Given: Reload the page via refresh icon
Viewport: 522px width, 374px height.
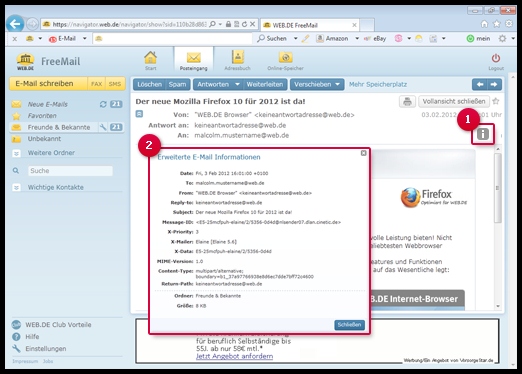Looking at the screenshot, I should (244, 24).
